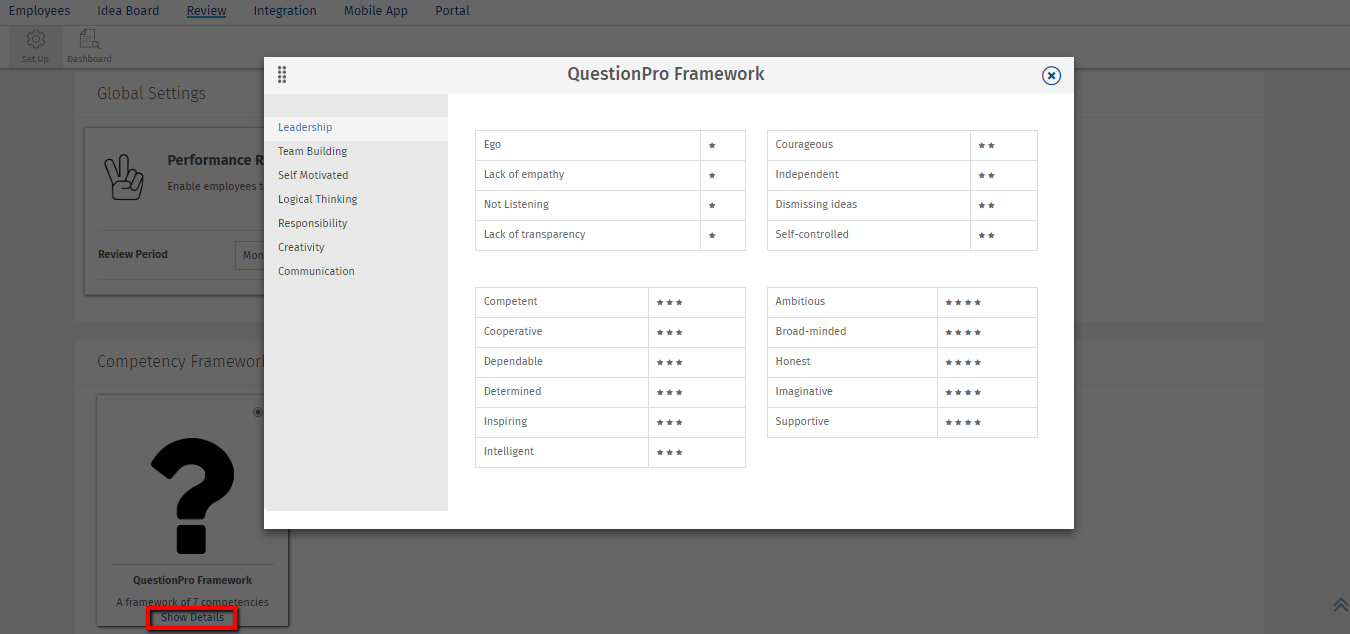Image resolution: width=1350 pixels, height=634 pixels.
Task: Open the Mobile App menu
Action: point(376,11)
